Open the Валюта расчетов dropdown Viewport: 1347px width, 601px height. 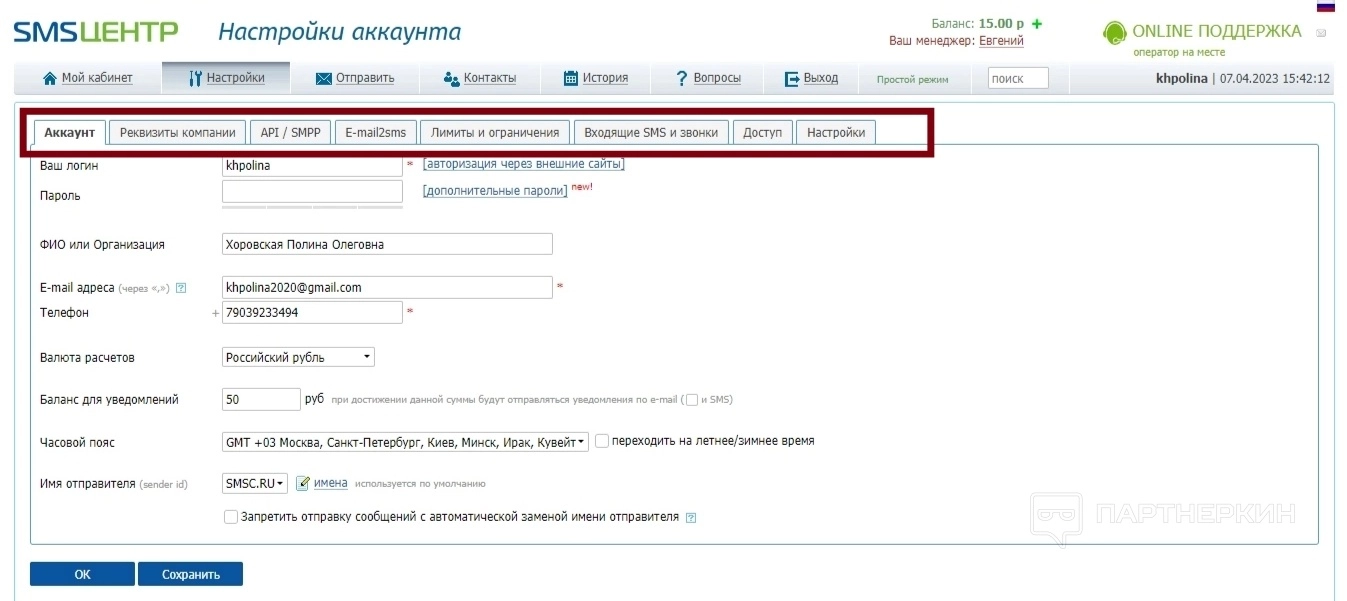click(298, 357)
